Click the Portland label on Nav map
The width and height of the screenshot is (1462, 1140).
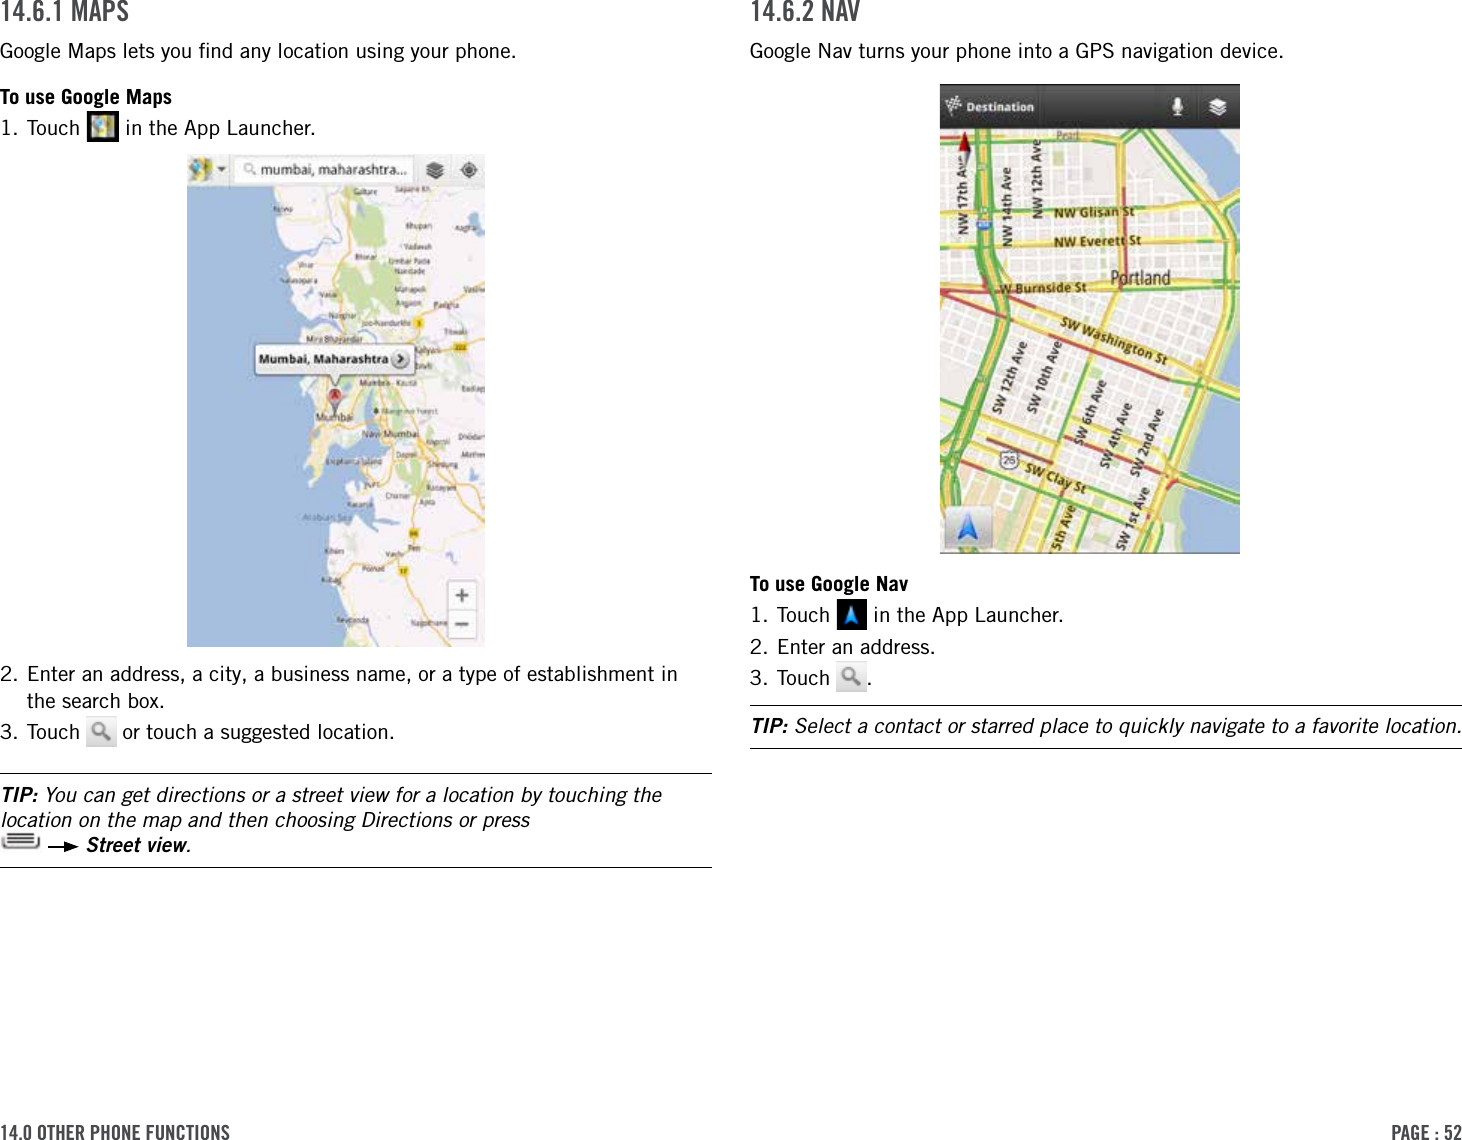[x=1140, y=277]
